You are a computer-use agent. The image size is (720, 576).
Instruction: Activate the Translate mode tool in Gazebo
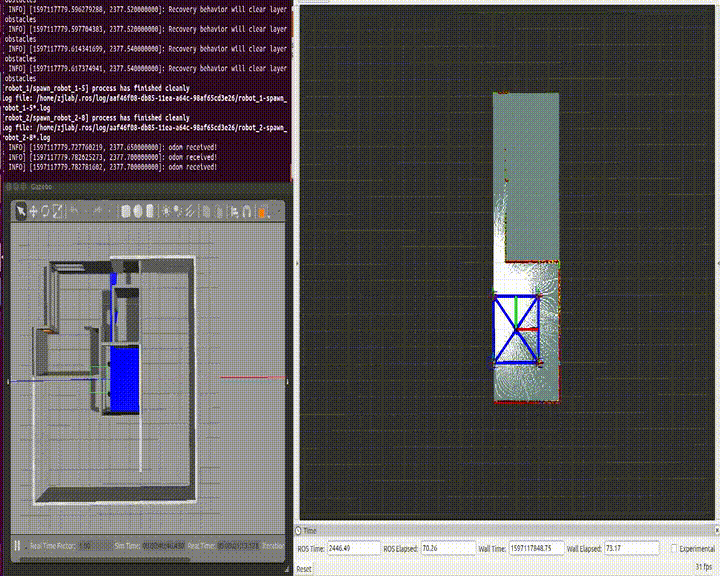pyautogui.click(x=33, y=212)
